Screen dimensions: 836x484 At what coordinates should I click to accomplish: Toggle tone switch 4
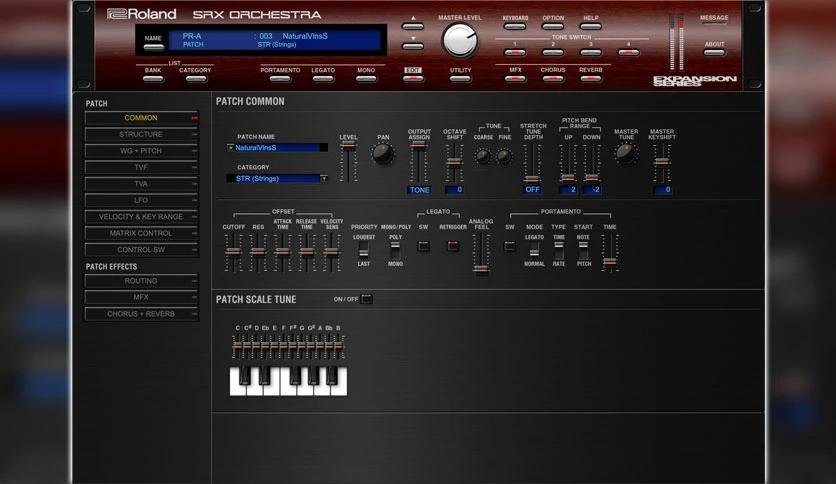click(628, 52)
